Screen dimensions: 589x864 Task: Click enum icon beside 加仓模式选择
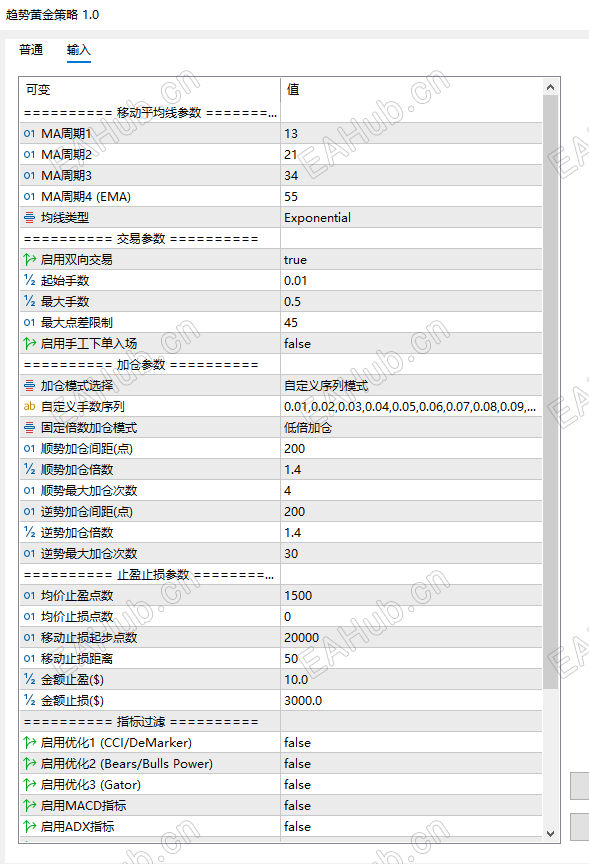(29, 386)
